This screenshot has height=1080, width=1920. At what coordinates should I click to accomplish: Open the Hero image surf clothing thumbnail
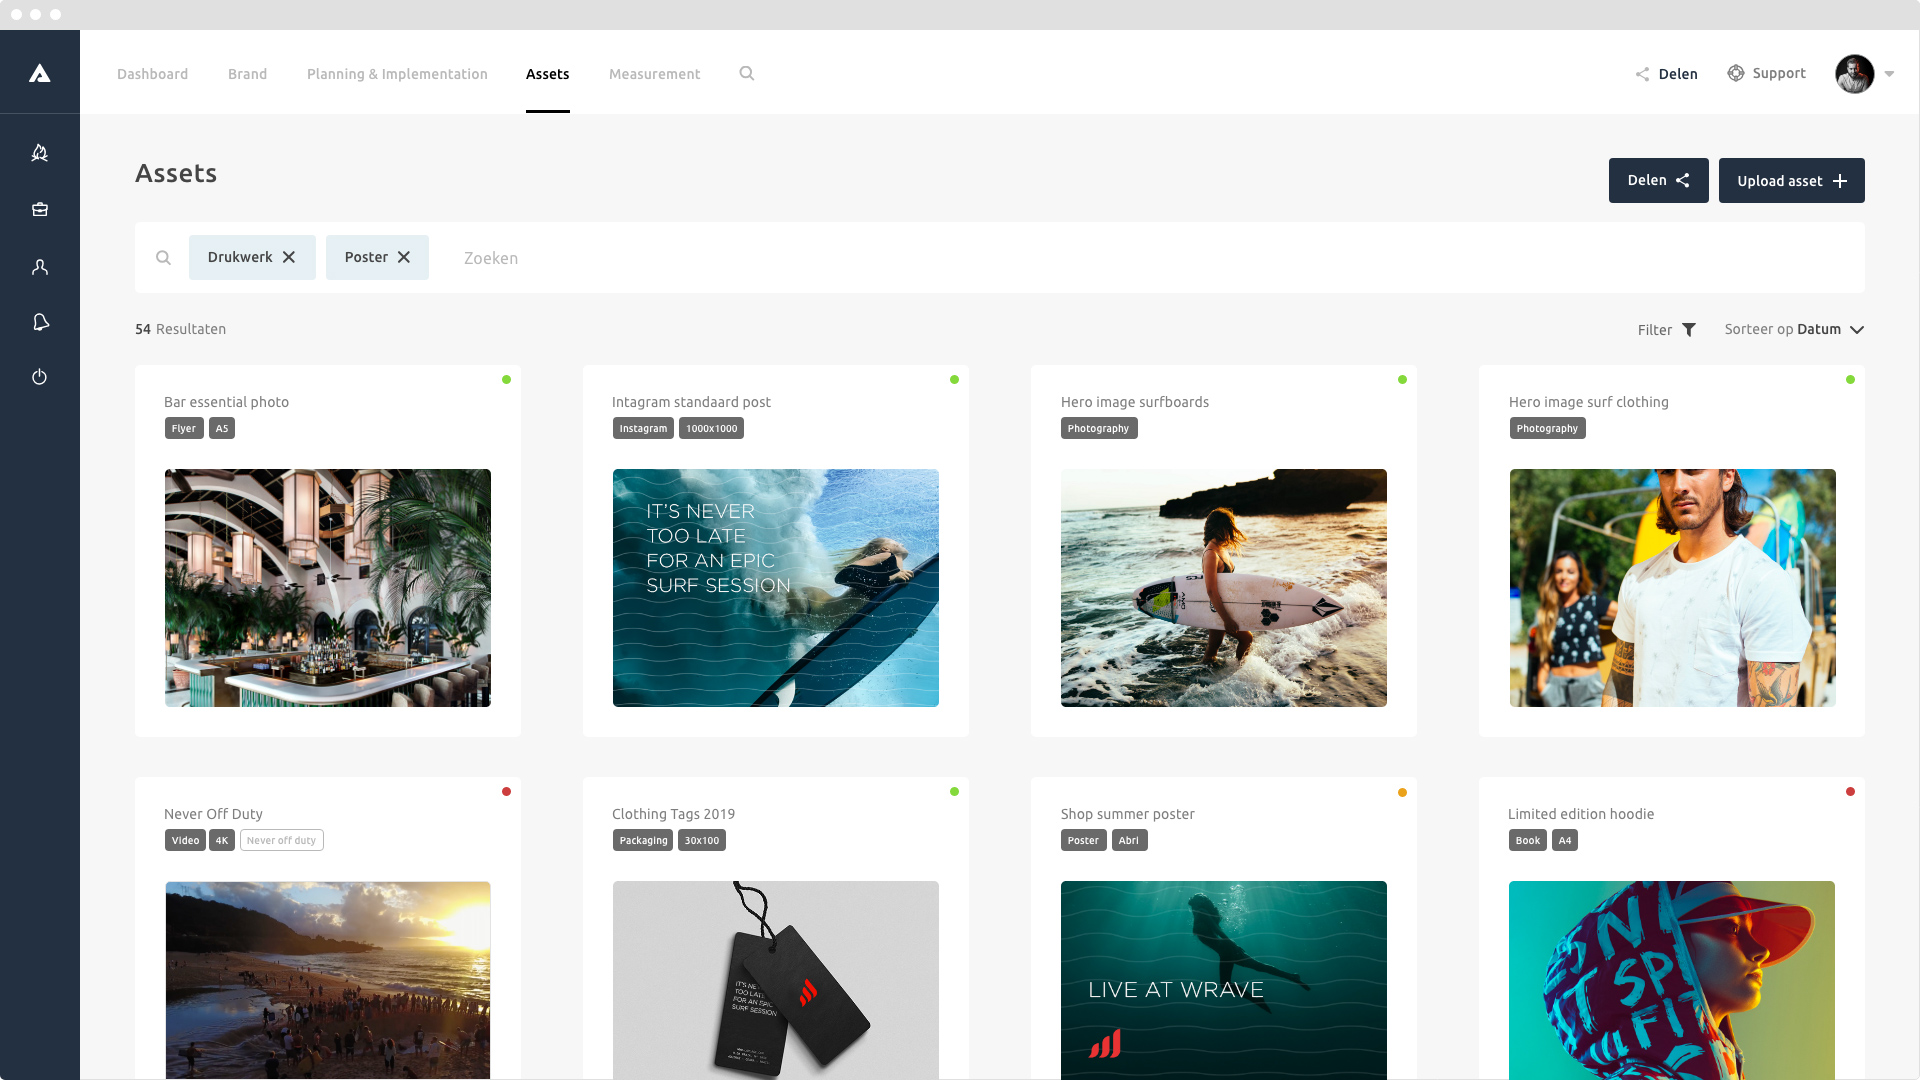click(1673, 588)
